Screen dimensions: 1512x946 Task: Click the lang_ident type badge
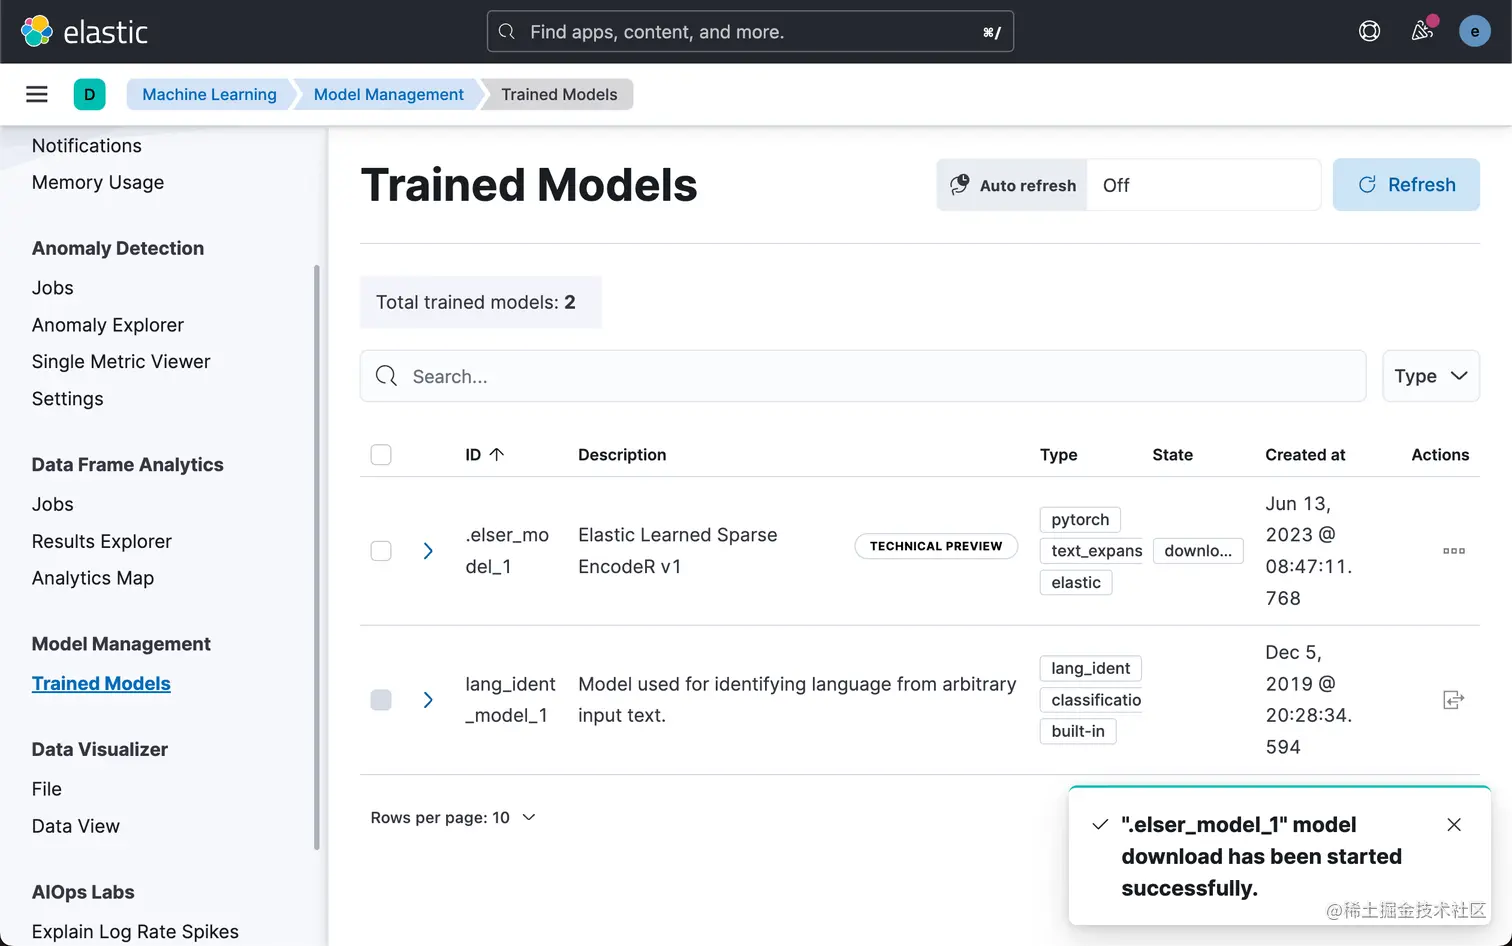coord(1090,669)
